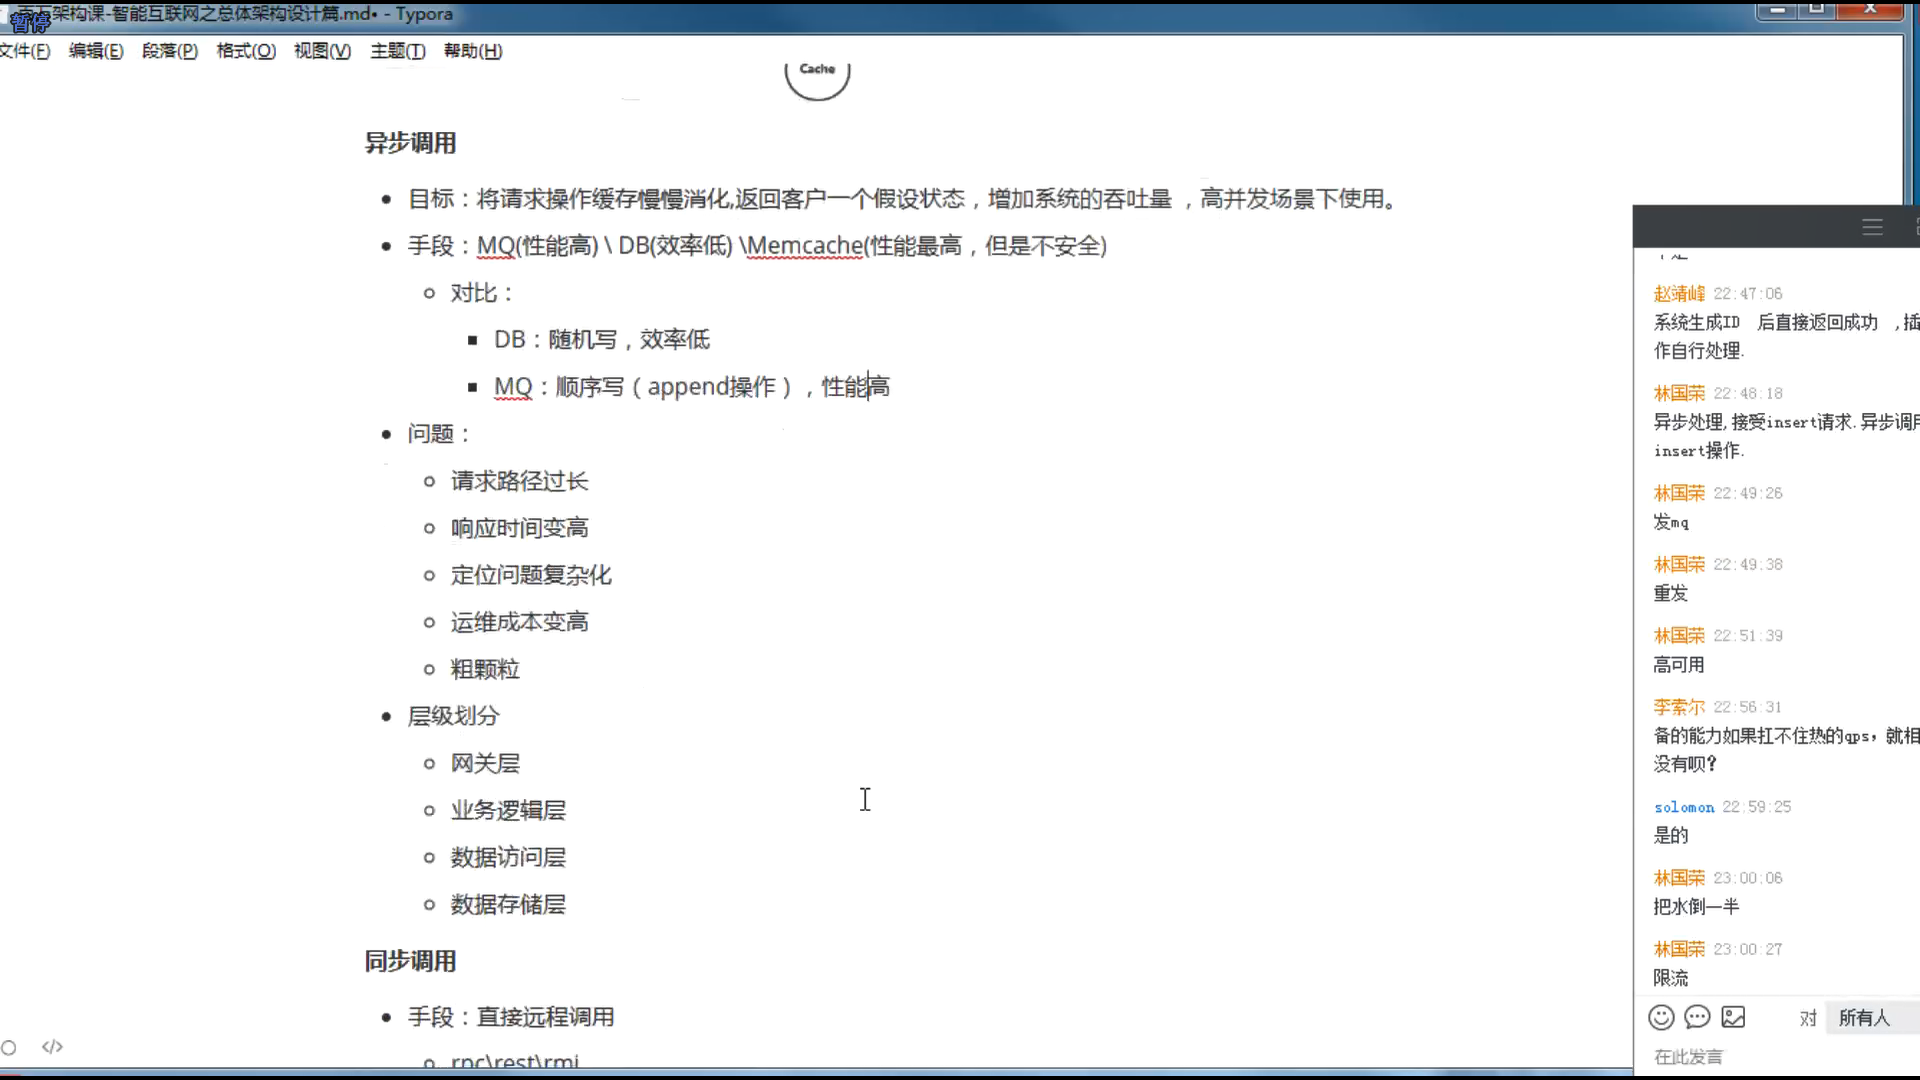Open the 编辑(E) menu

pos(96,51)
